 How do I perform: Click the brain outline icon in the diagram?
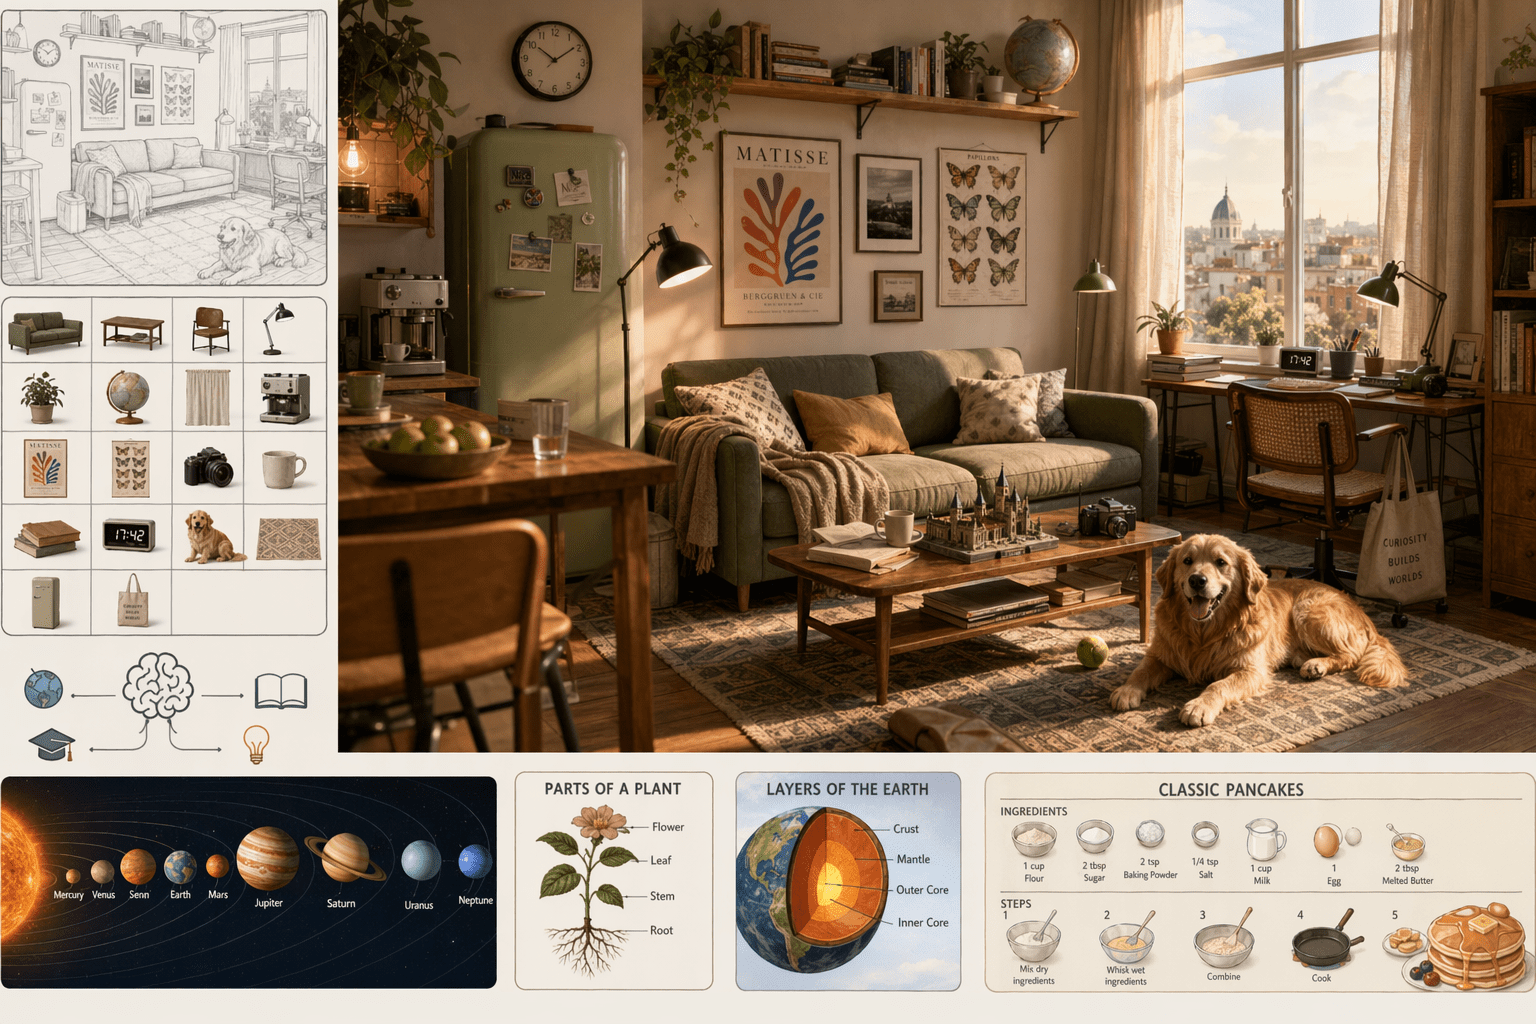tap(158, 686)
